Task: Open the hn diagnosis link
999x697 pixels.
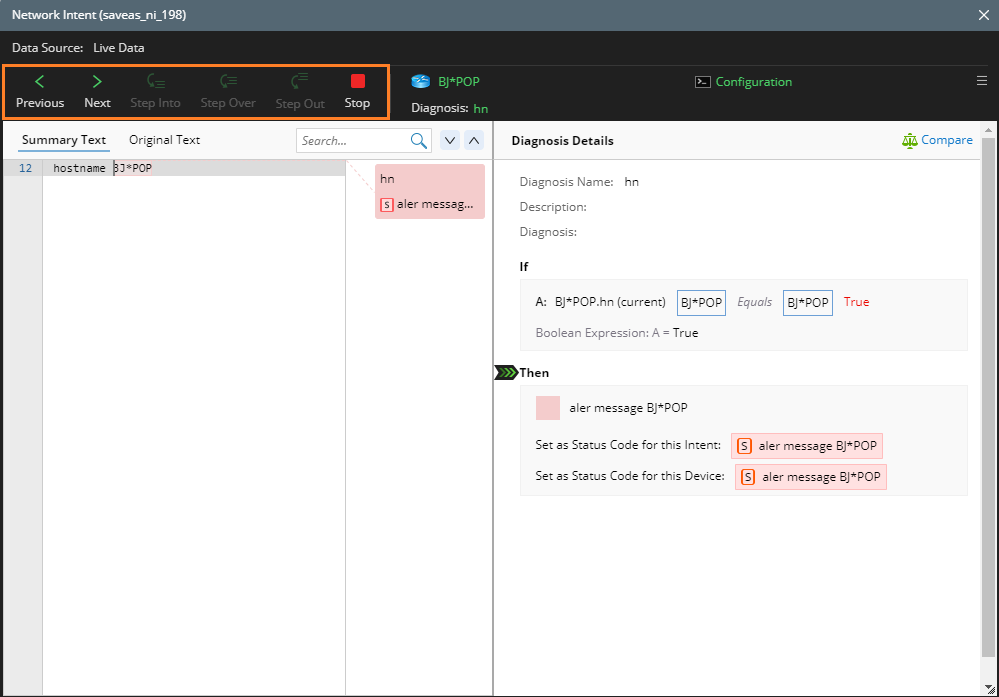Action: [x=481, y=109]
